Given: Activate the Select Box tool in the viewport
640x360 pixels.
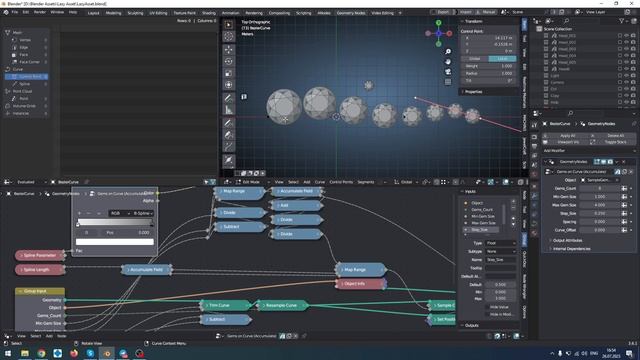Looking at the screenshot, I should click(229, 25).
